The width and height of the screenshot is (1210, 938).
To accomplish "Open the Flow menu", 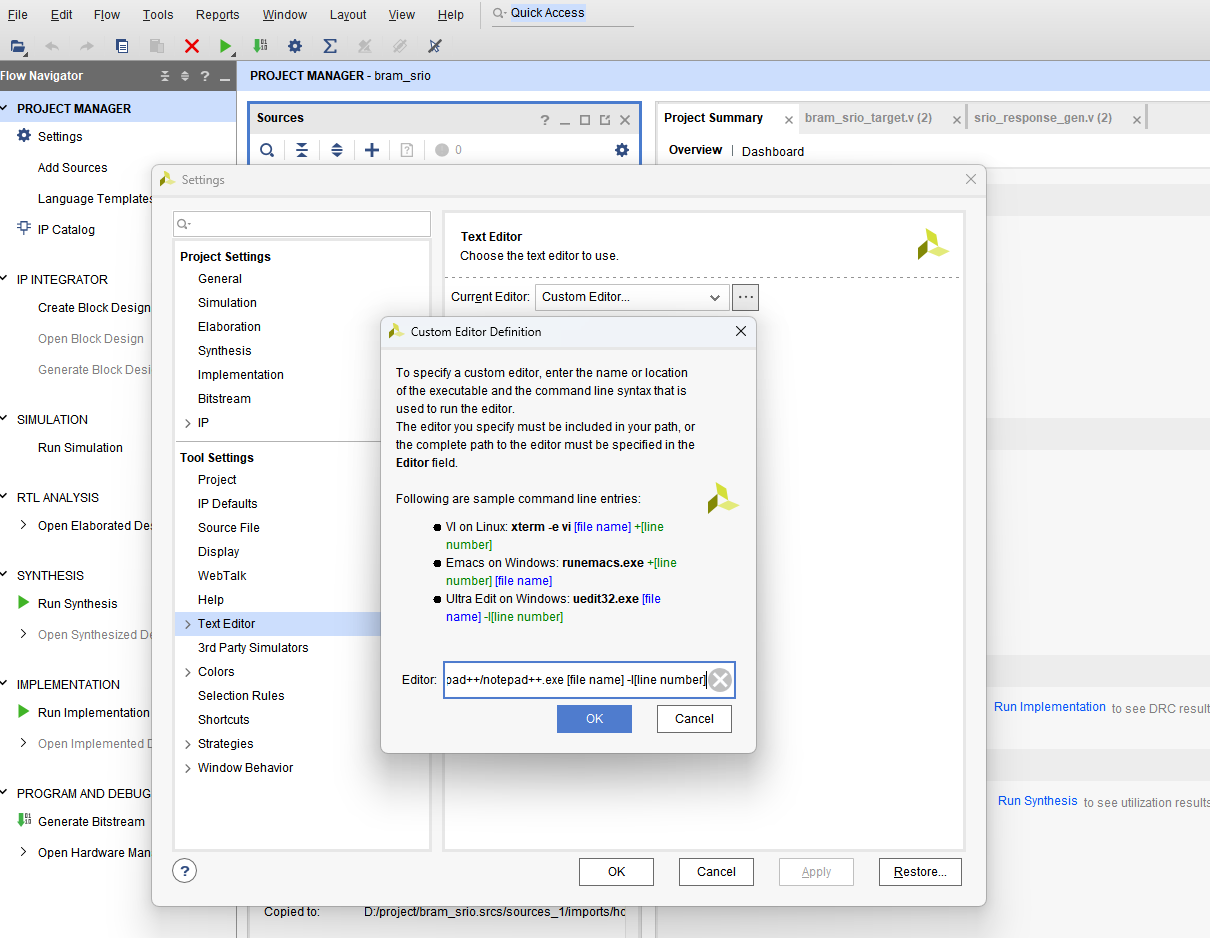I will 107,15.
